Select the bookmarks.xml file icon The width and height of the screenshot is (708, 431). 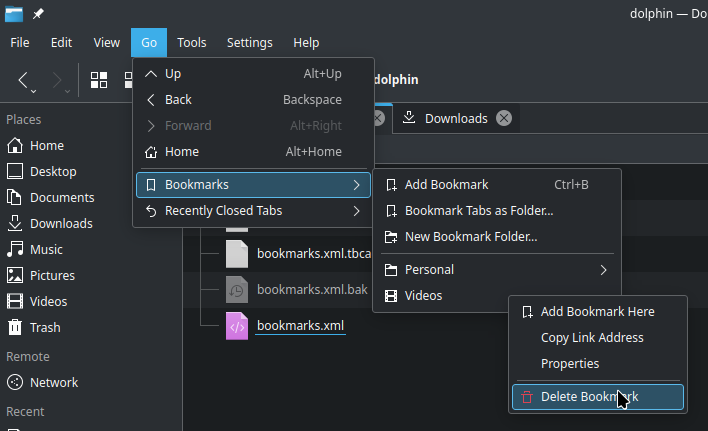237,326
